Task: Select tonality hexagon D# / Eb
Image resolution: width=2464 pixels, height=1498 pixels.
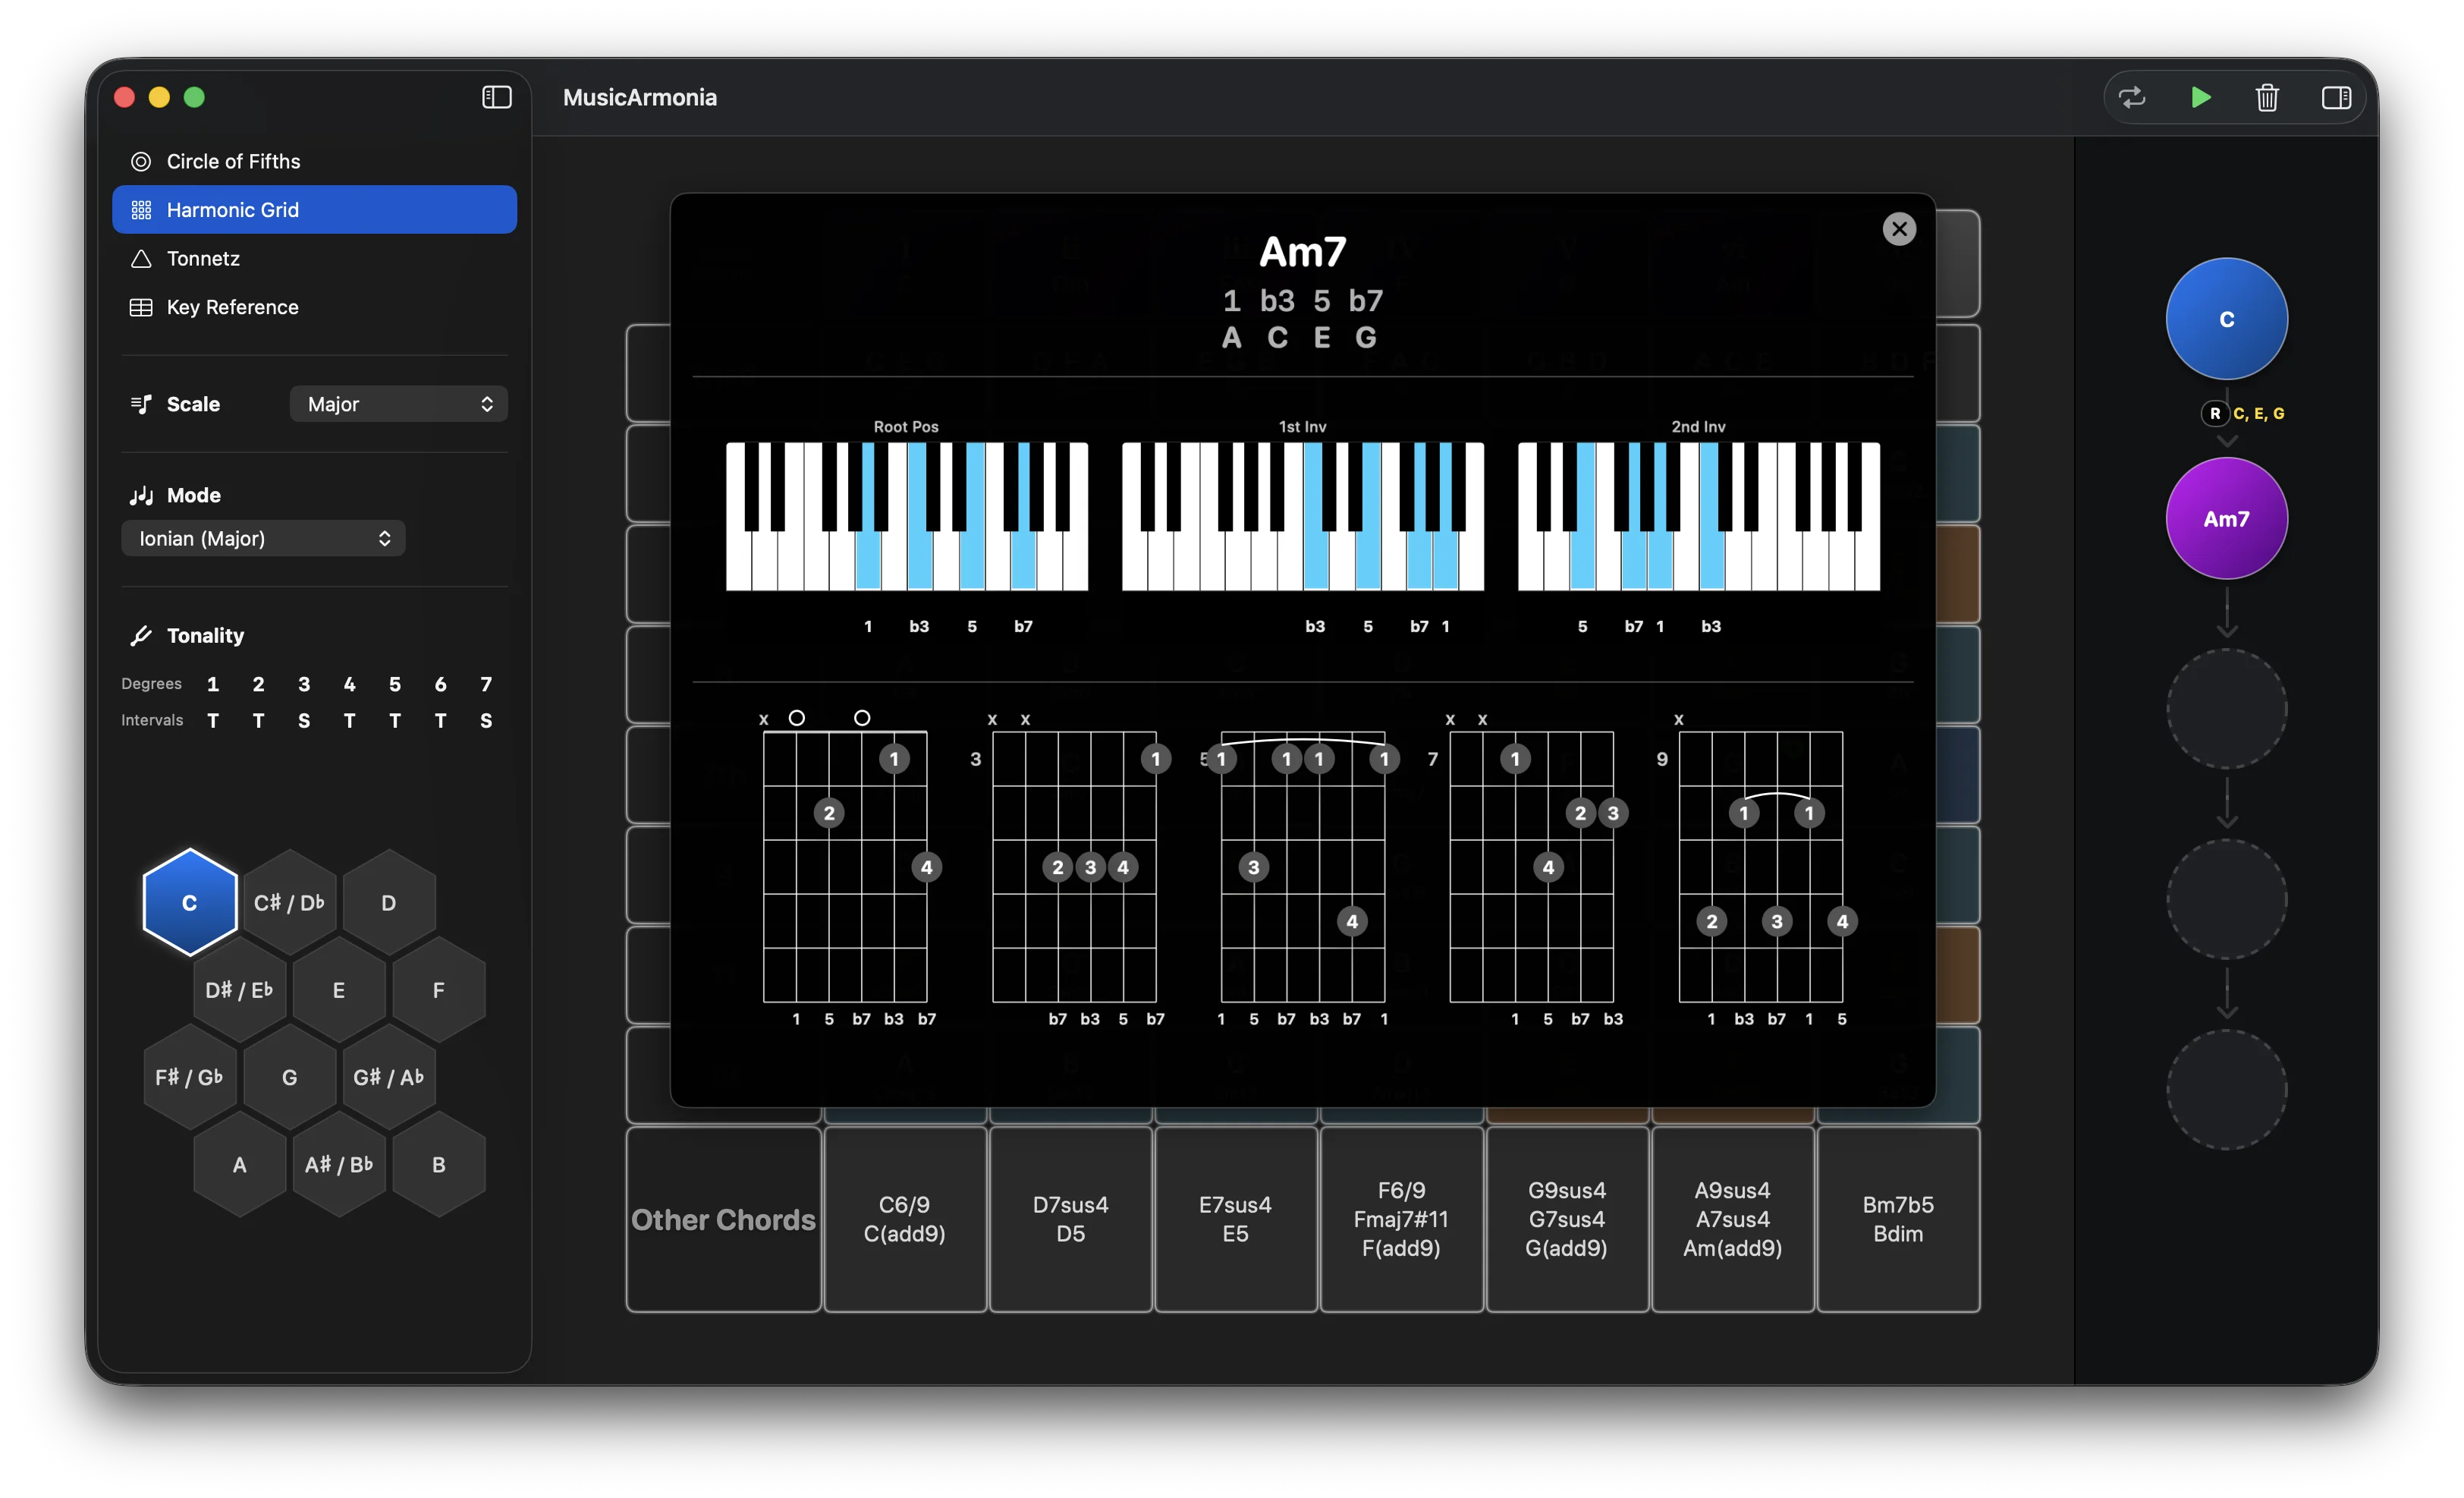Action: (x=239, y=990)
